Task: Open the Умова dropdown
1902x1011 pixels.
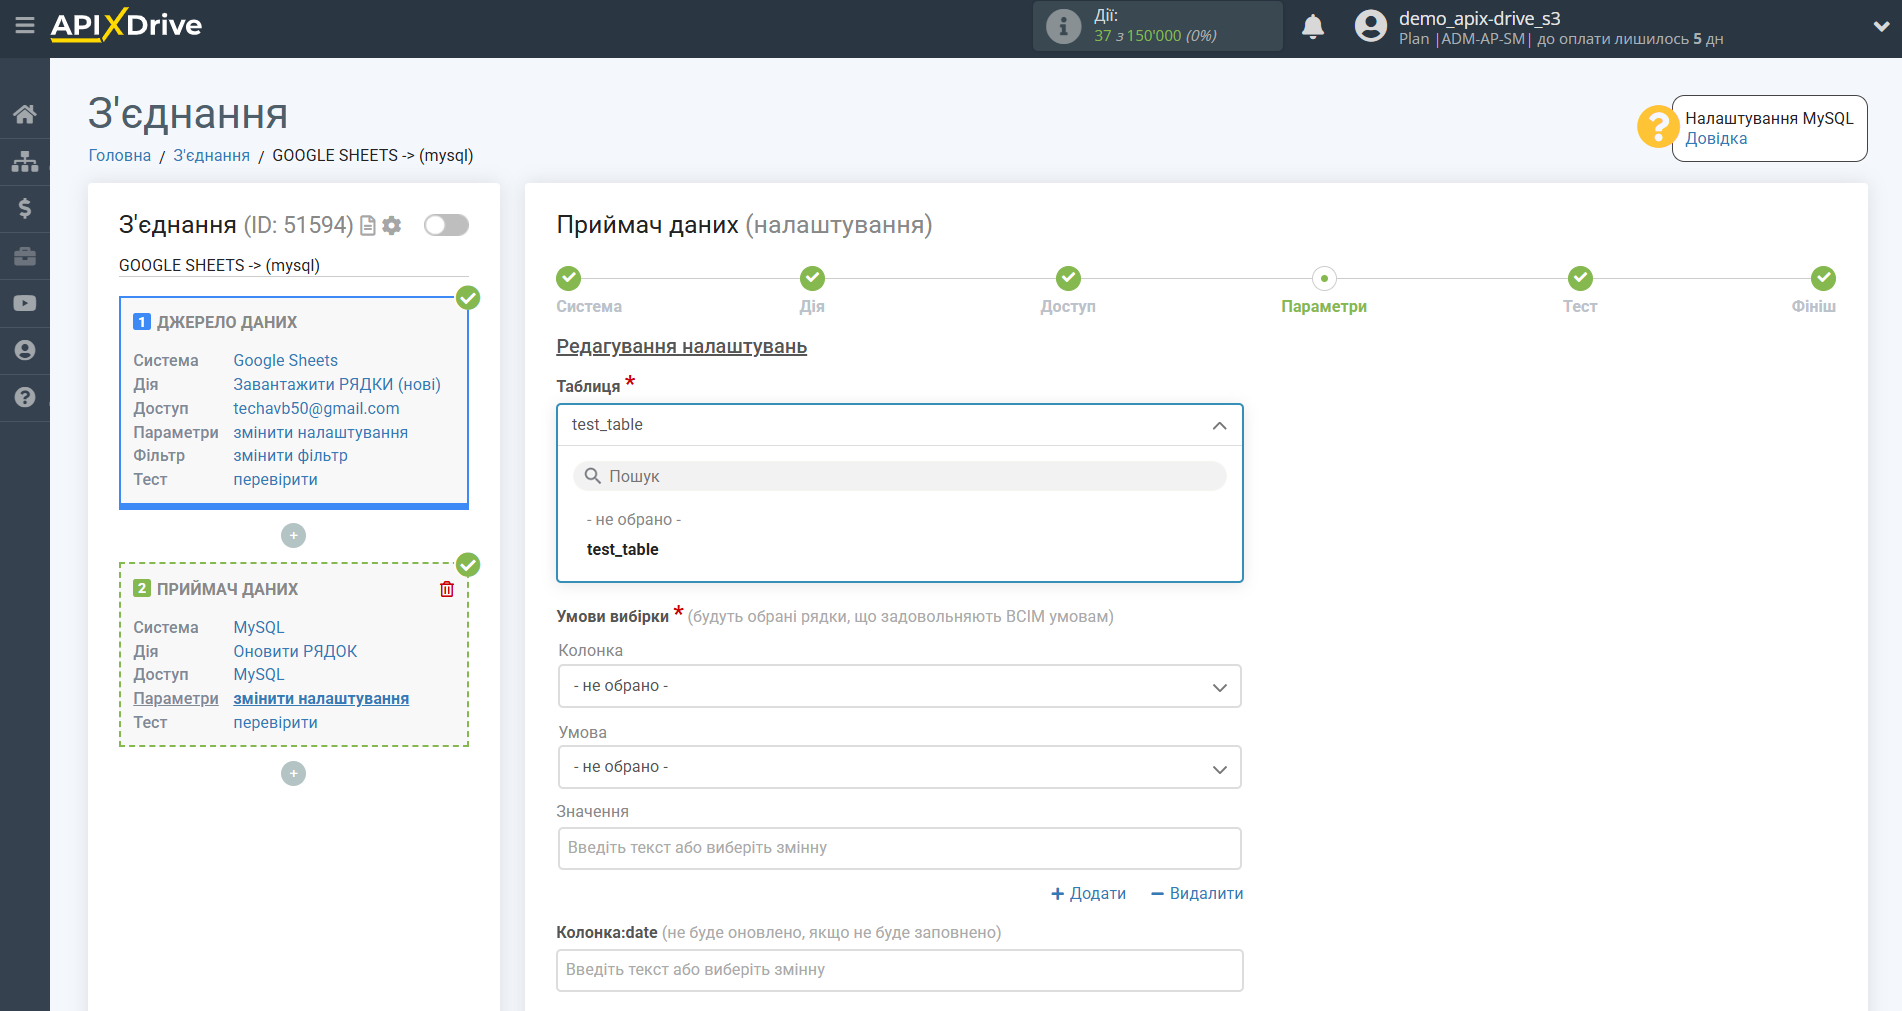Action: click(899, 767)
